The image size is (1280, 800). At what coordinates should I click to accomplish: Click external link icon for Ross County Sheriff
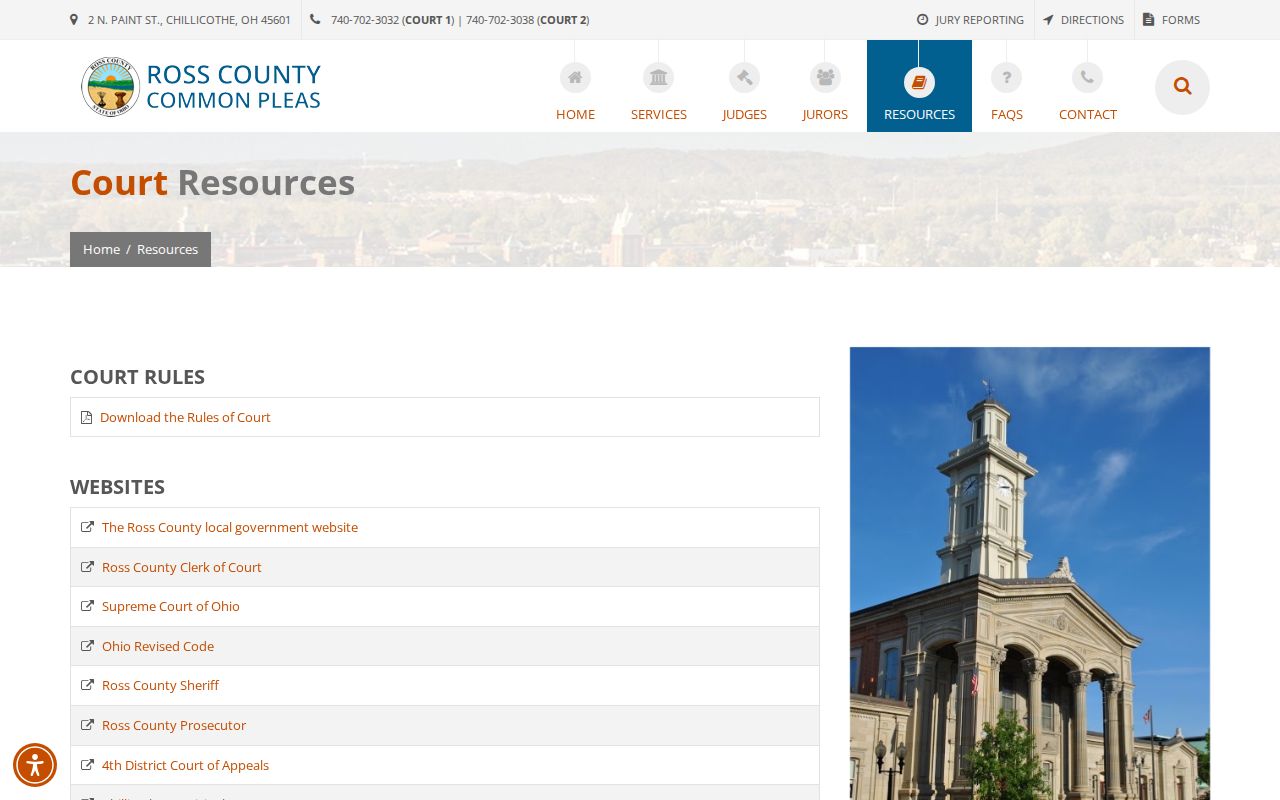tap(87, 685)
